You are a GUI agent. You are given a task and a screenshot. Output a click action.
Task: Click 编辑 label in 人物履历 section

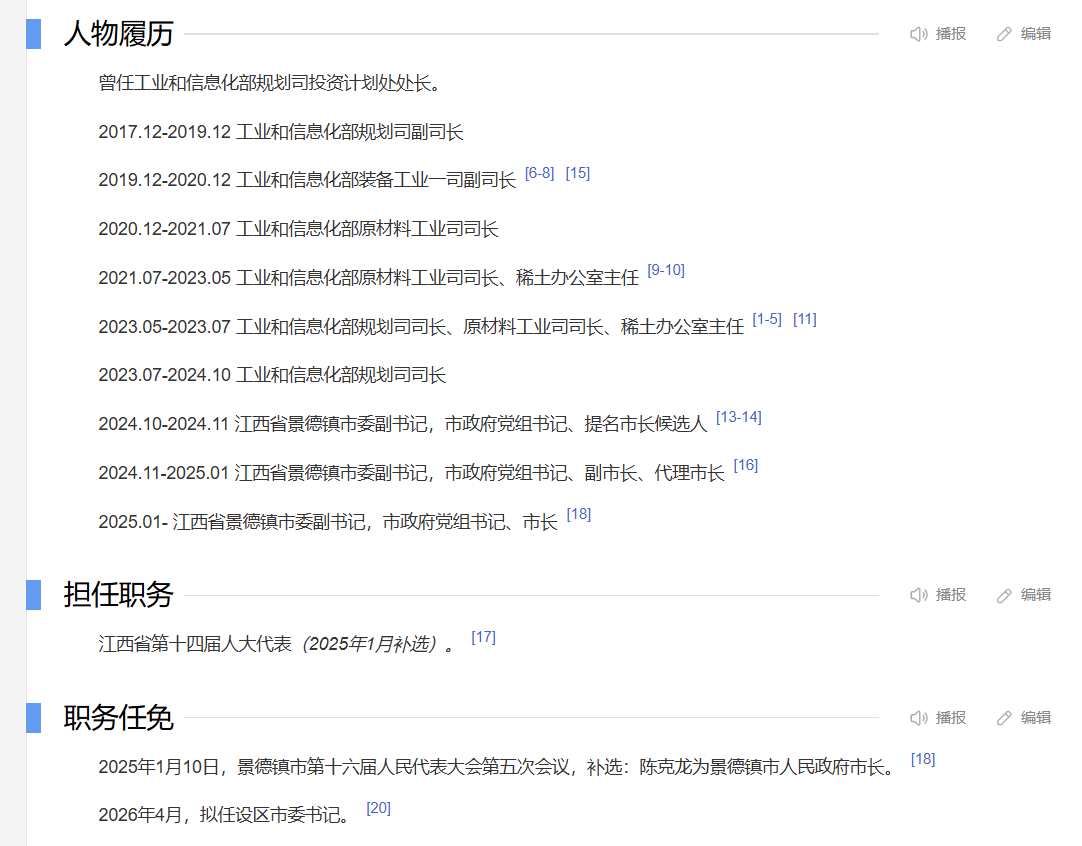pos(1036,34)
